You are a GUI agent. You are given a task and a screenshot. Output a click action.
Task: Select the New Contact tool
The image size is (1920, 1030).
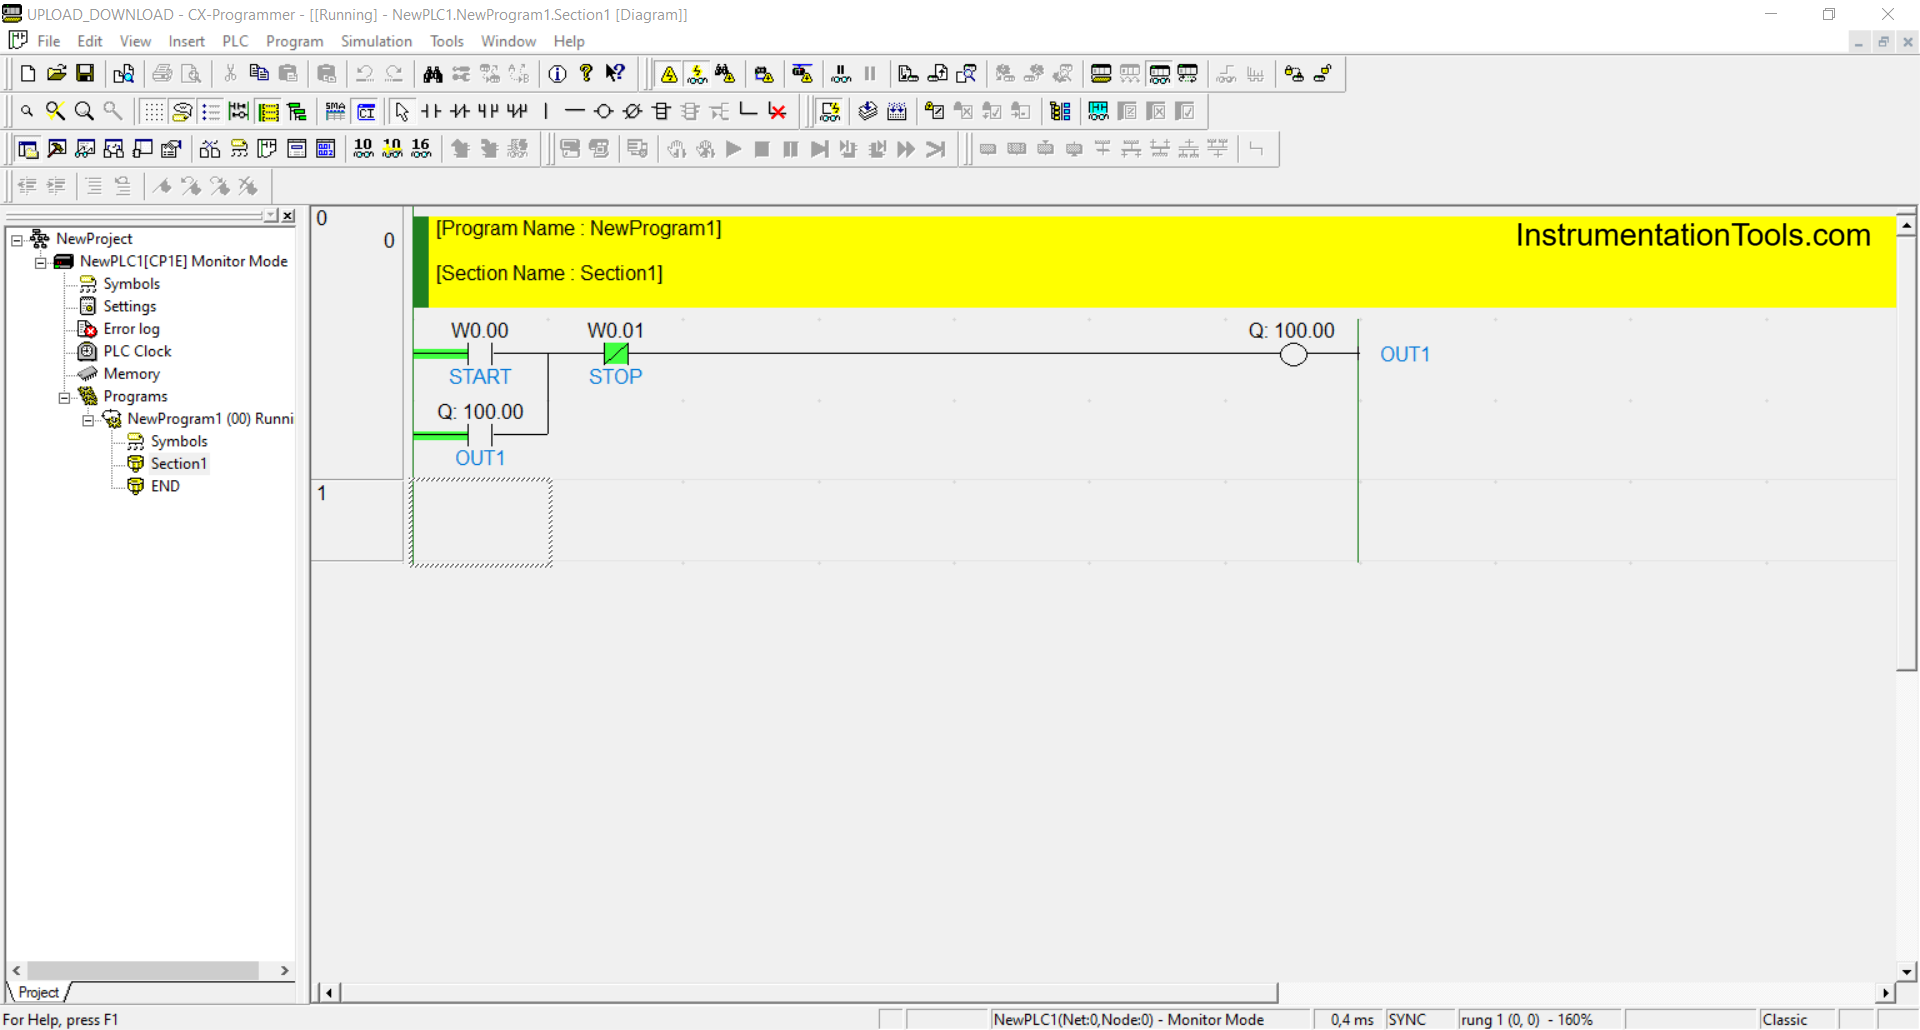coord(431,111)
